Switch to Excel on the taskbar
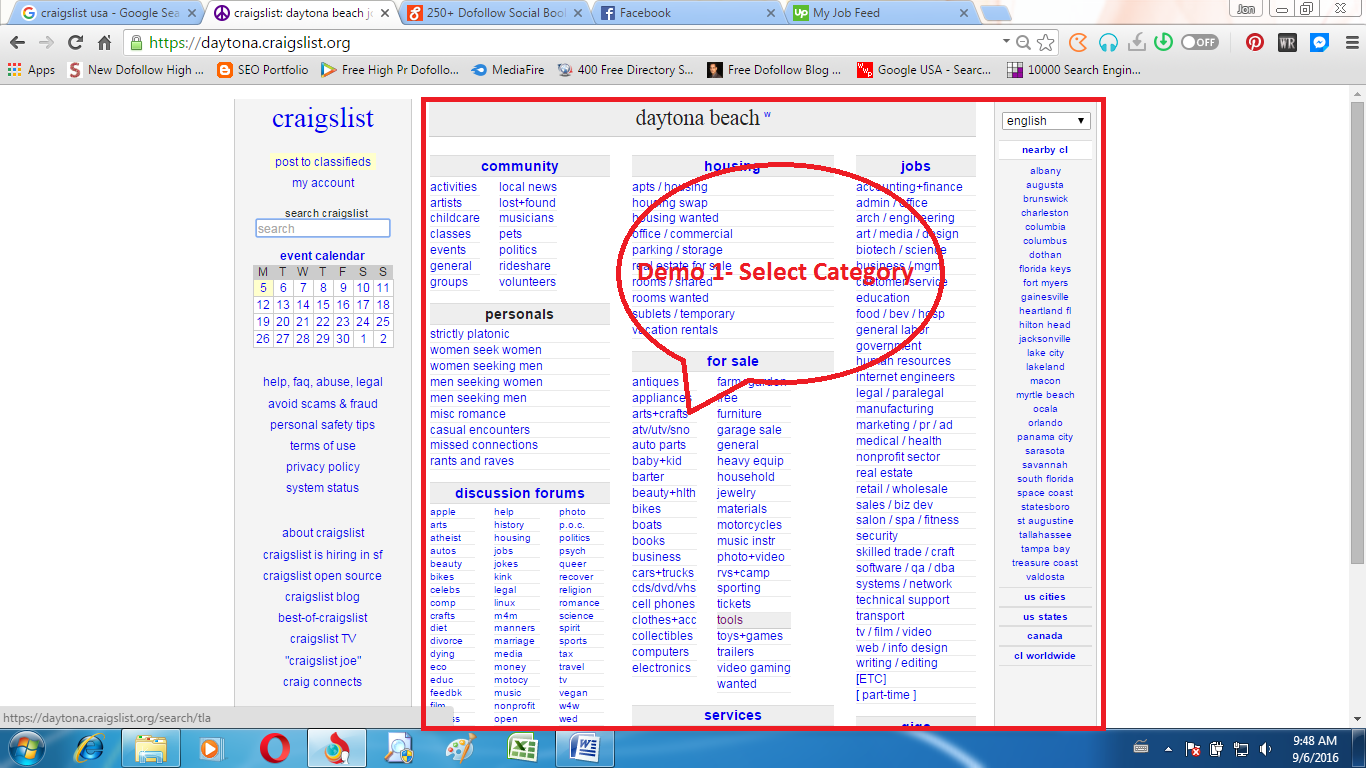Screen dimensions: 1366x768 tap(523, 748)
